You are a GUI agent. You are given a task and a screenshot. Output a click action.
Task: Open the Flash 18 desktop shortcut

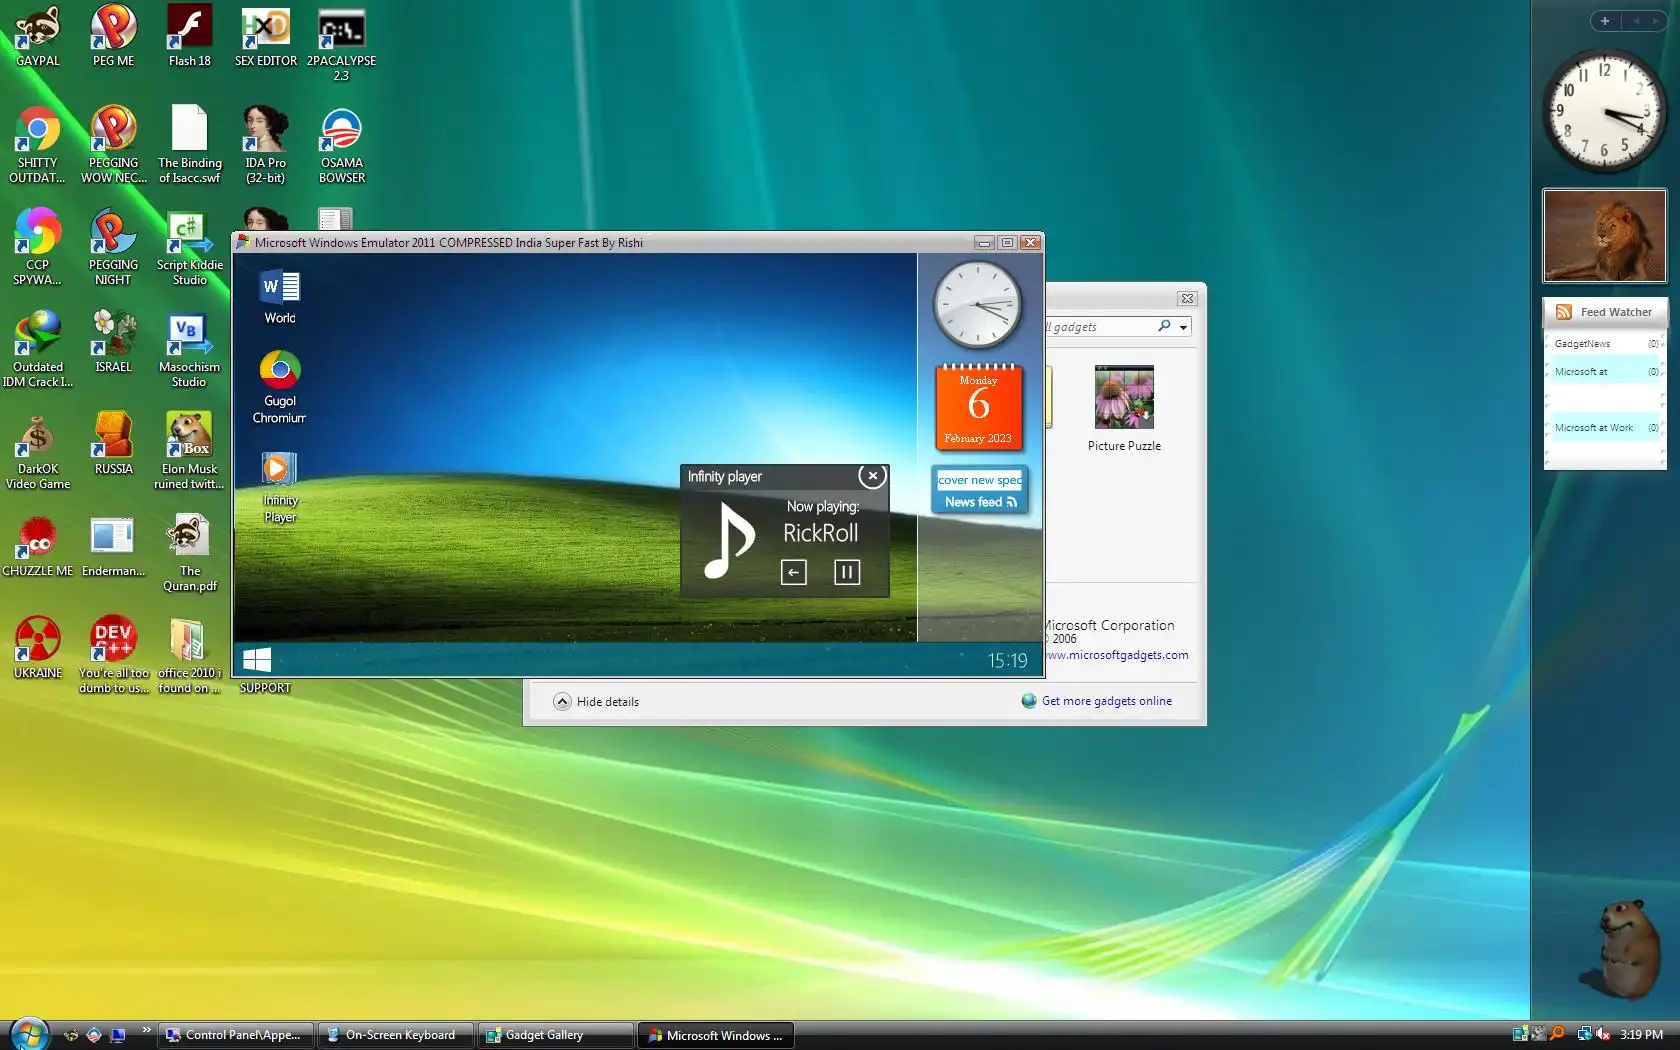(189, 36)
